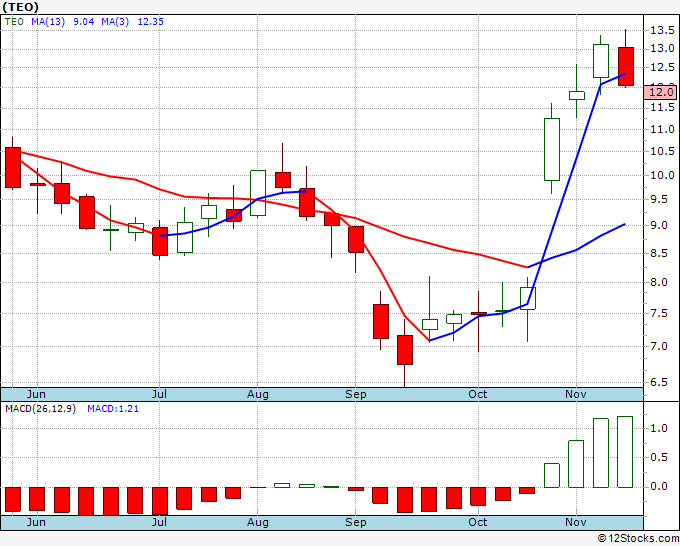The image size is (680, 546).
Task: Click Jun on the MACD panel time axis
Action: (36, 522)
